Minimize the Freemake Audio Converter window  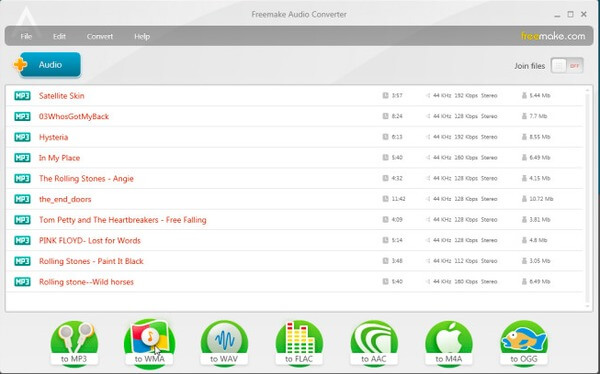coord(557,15)
